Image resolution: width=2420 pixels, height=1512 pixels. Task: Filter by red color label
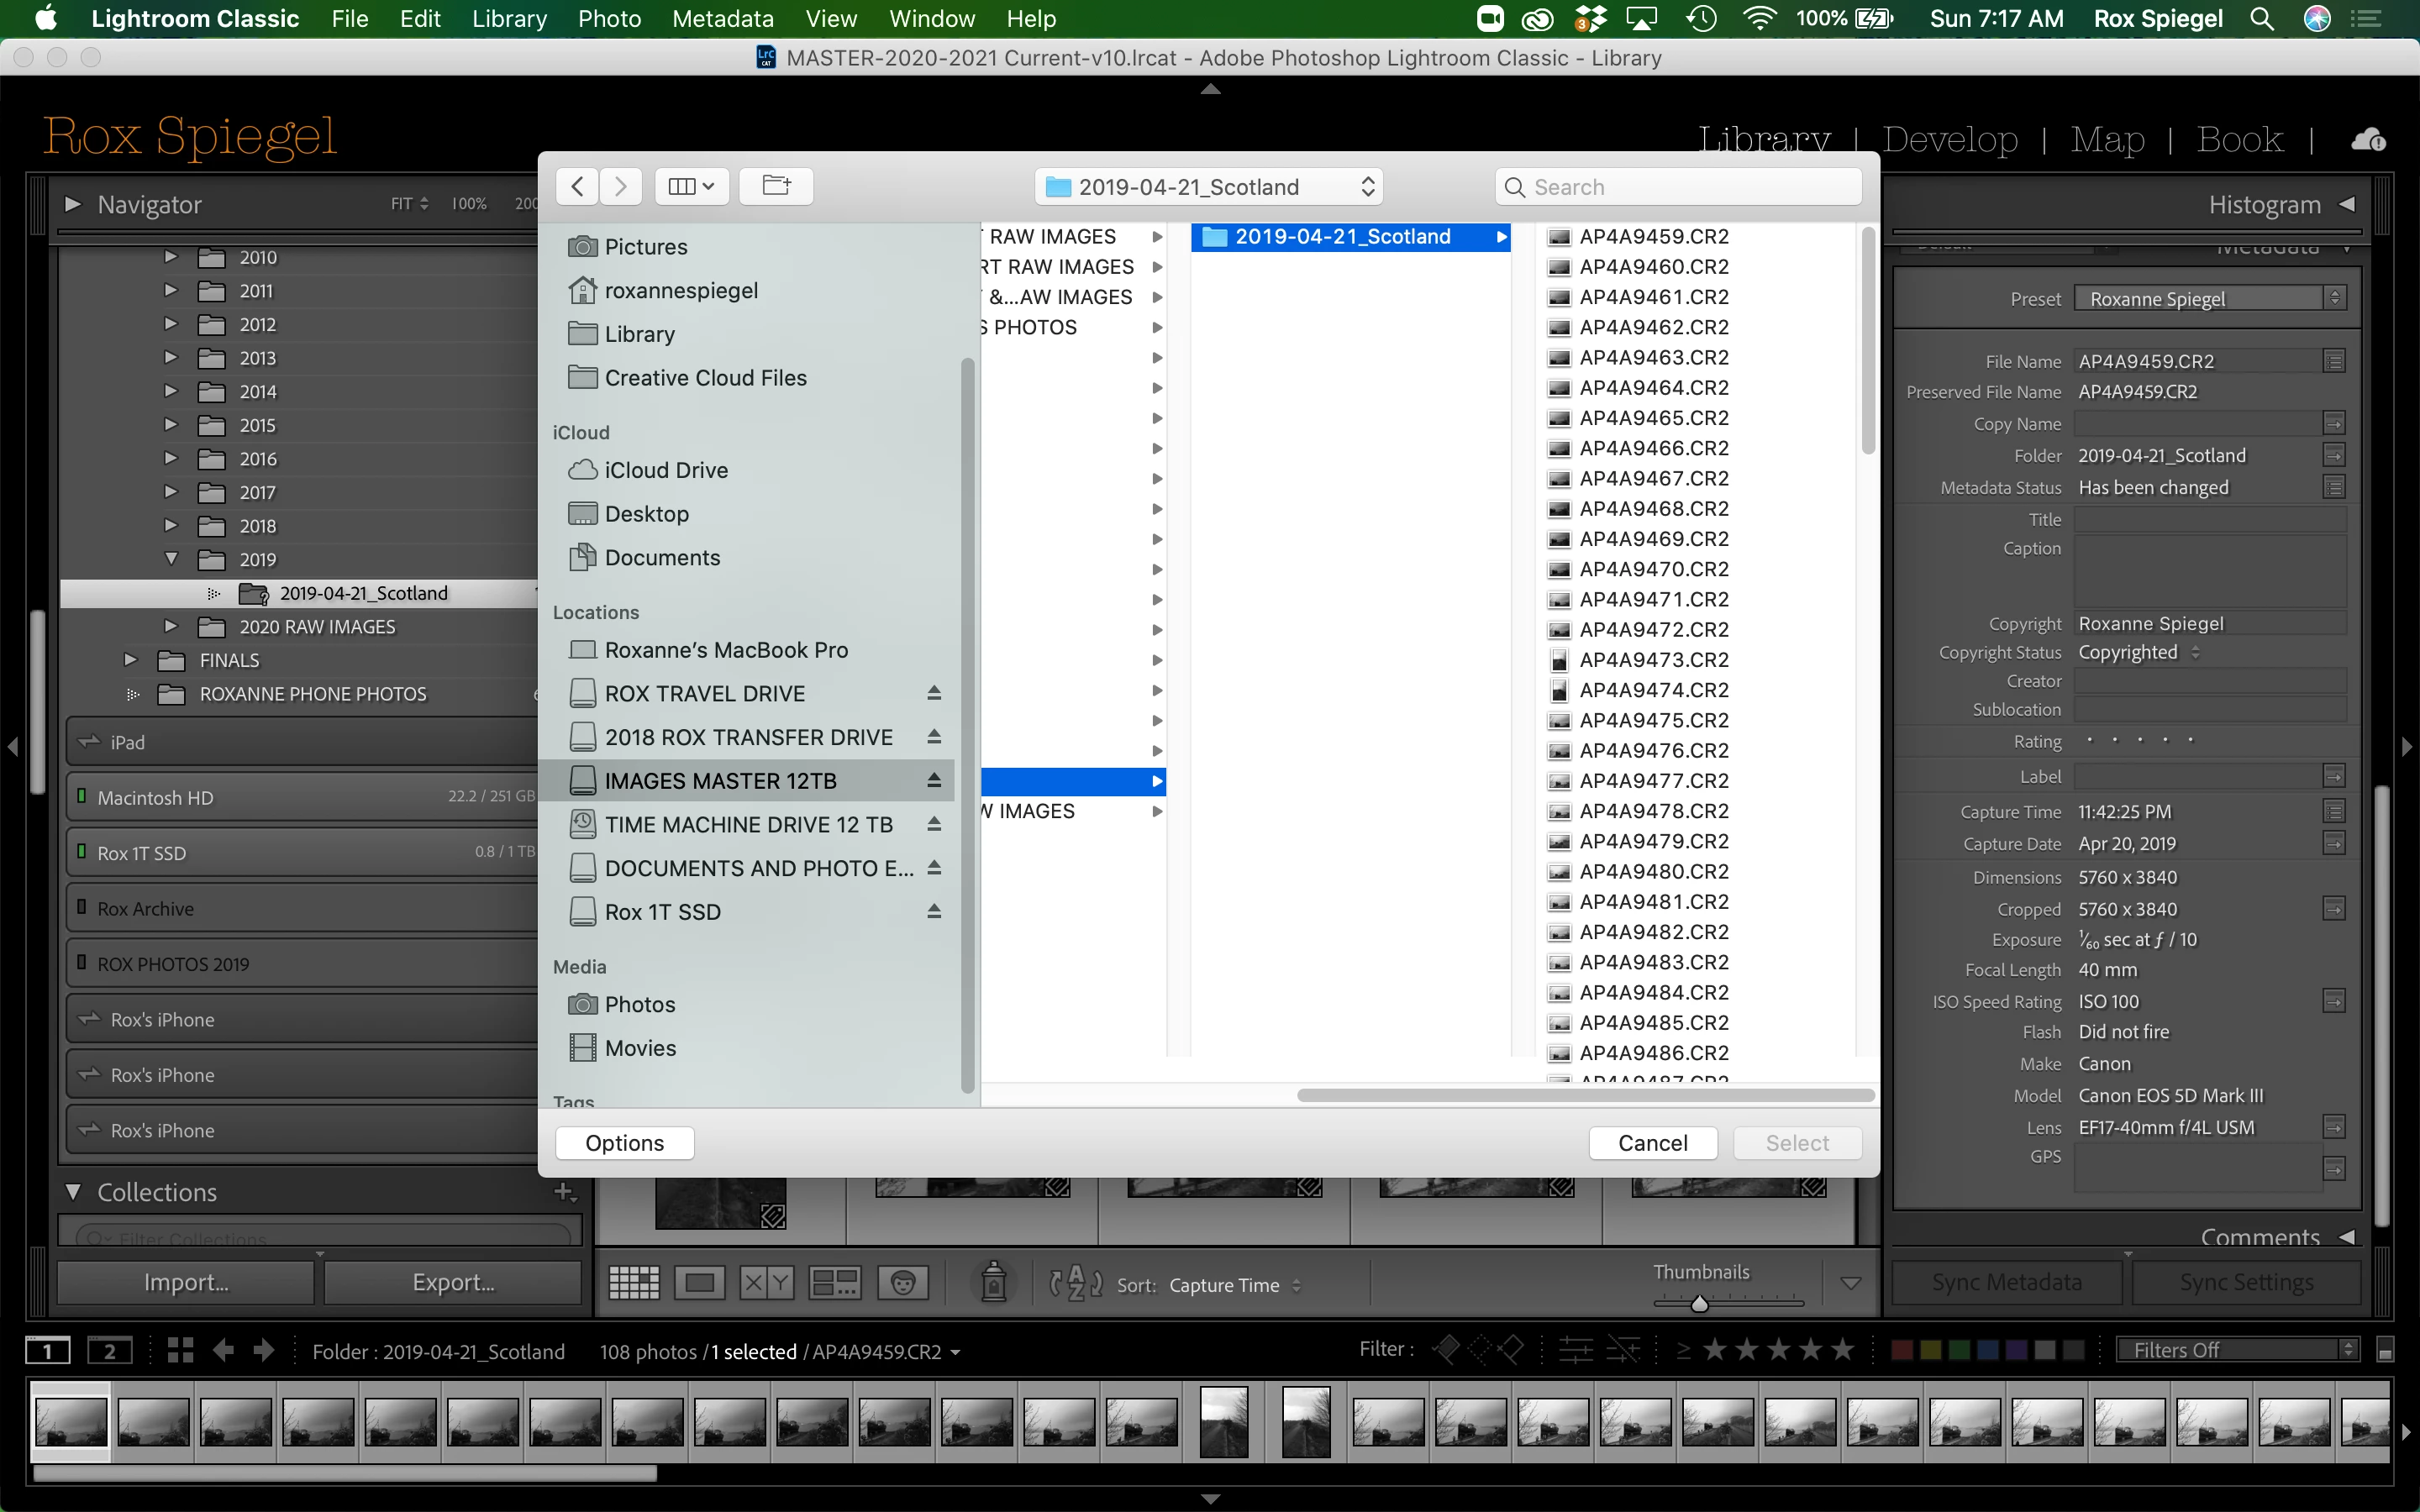1902,1351
